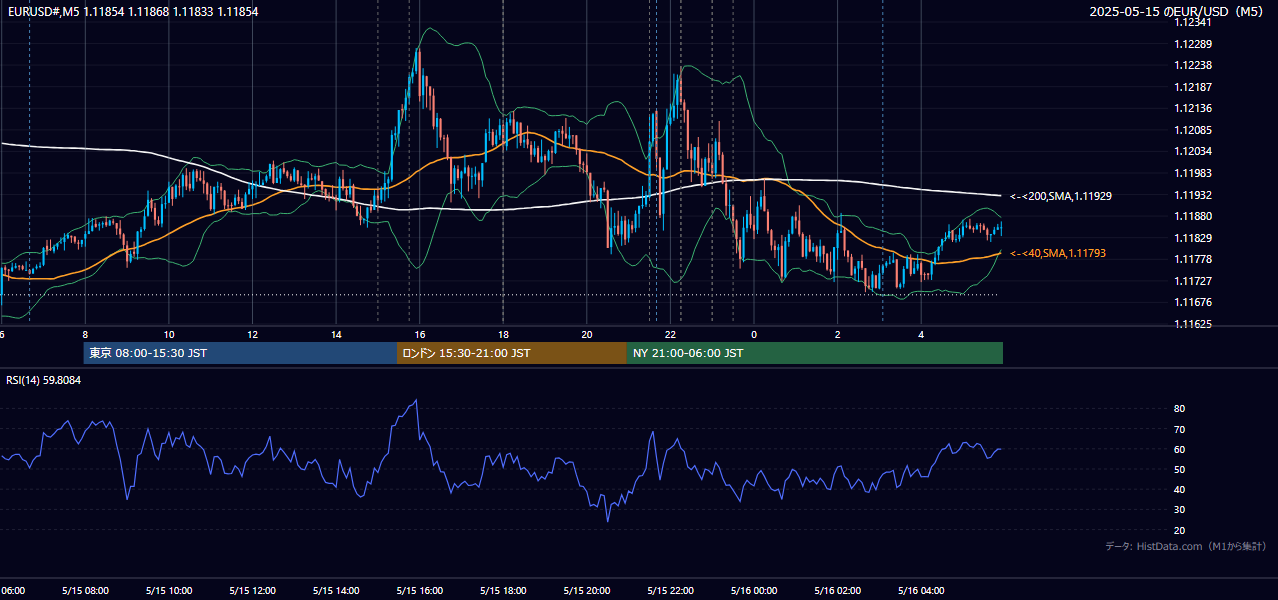
Task: Click the 5/16 02:00 bottom time label
Action: [x=837, y=591]
